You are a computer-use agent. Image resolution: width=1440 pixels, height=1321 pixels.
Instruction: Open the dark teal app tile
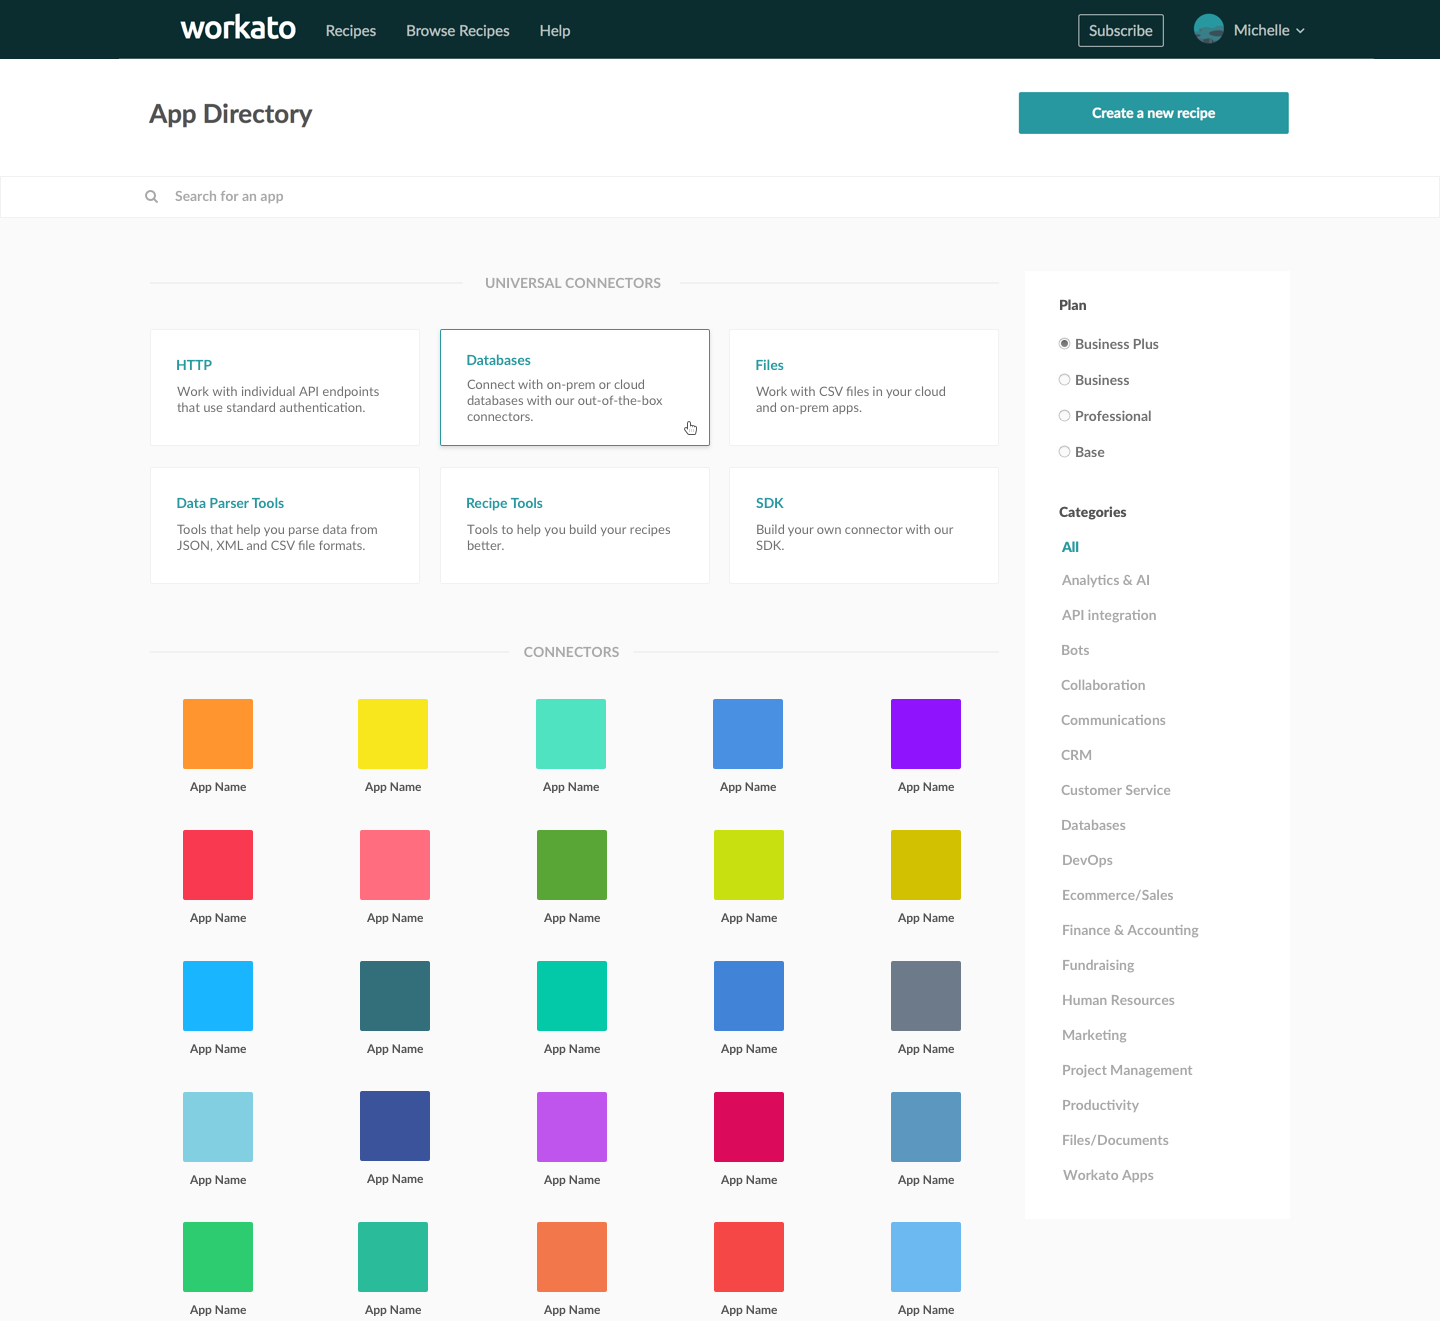(395, 996)
